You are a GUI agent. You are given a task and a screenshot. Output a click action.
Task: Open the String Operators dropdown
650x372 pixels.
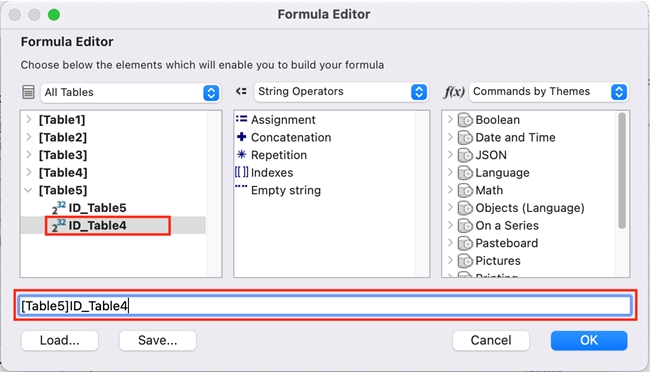(x=341, y=92)
